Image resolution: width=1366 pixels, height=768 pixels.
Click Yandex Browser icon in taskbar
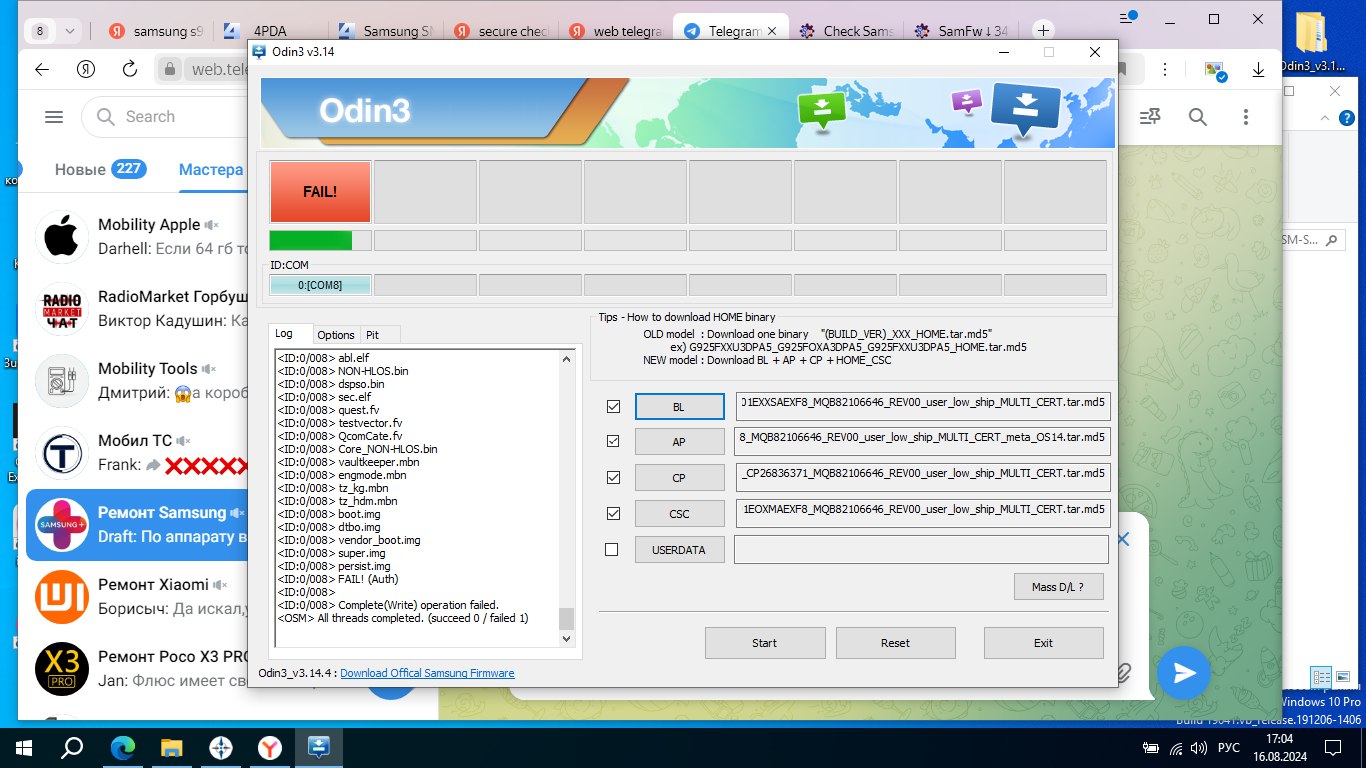(270, 747)
